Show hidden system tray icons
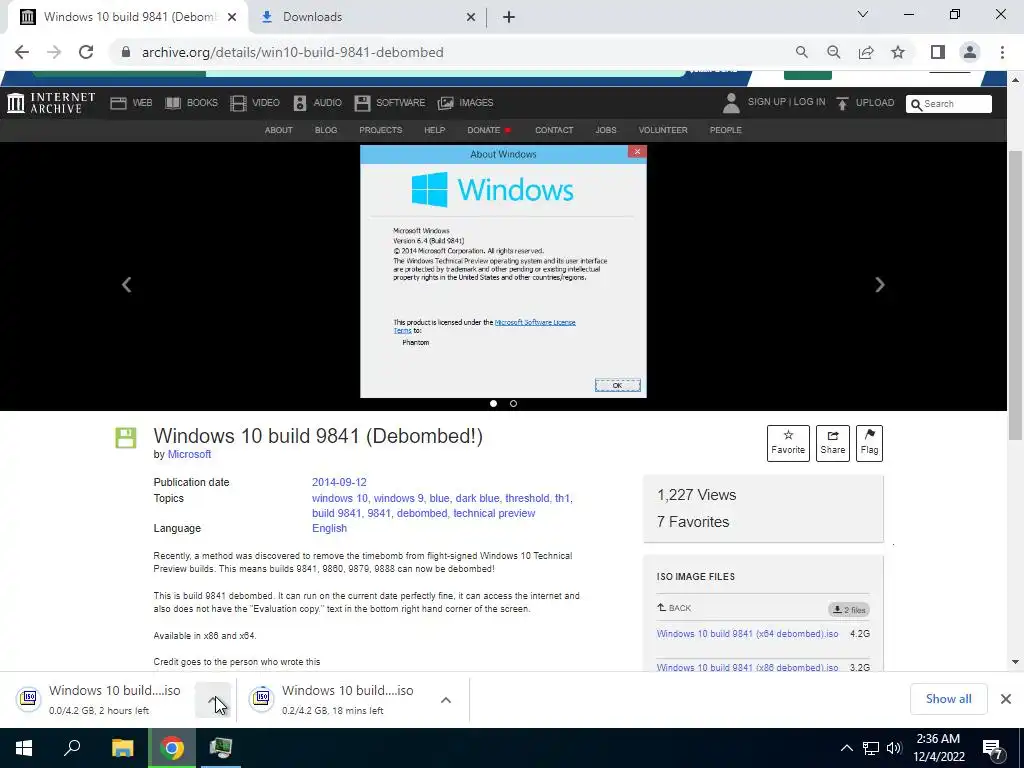Screen dimensions: 1024x768 [846, 748]
